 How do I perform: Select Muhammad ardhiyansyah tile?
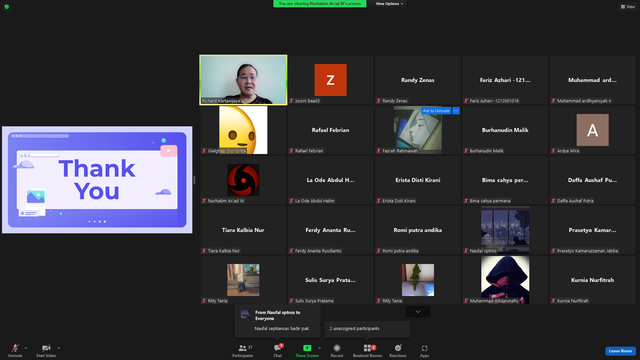[592, 80]
